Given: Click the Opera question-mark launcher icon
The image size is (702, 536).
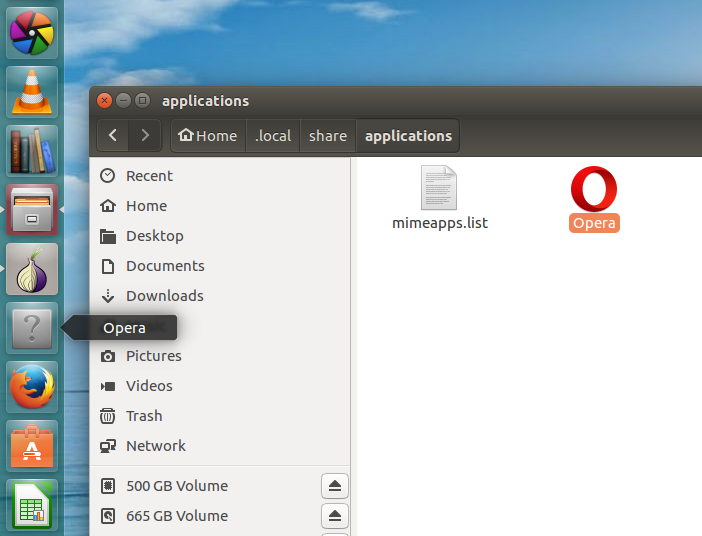Looking at the screenshot, I should point(32,328).
